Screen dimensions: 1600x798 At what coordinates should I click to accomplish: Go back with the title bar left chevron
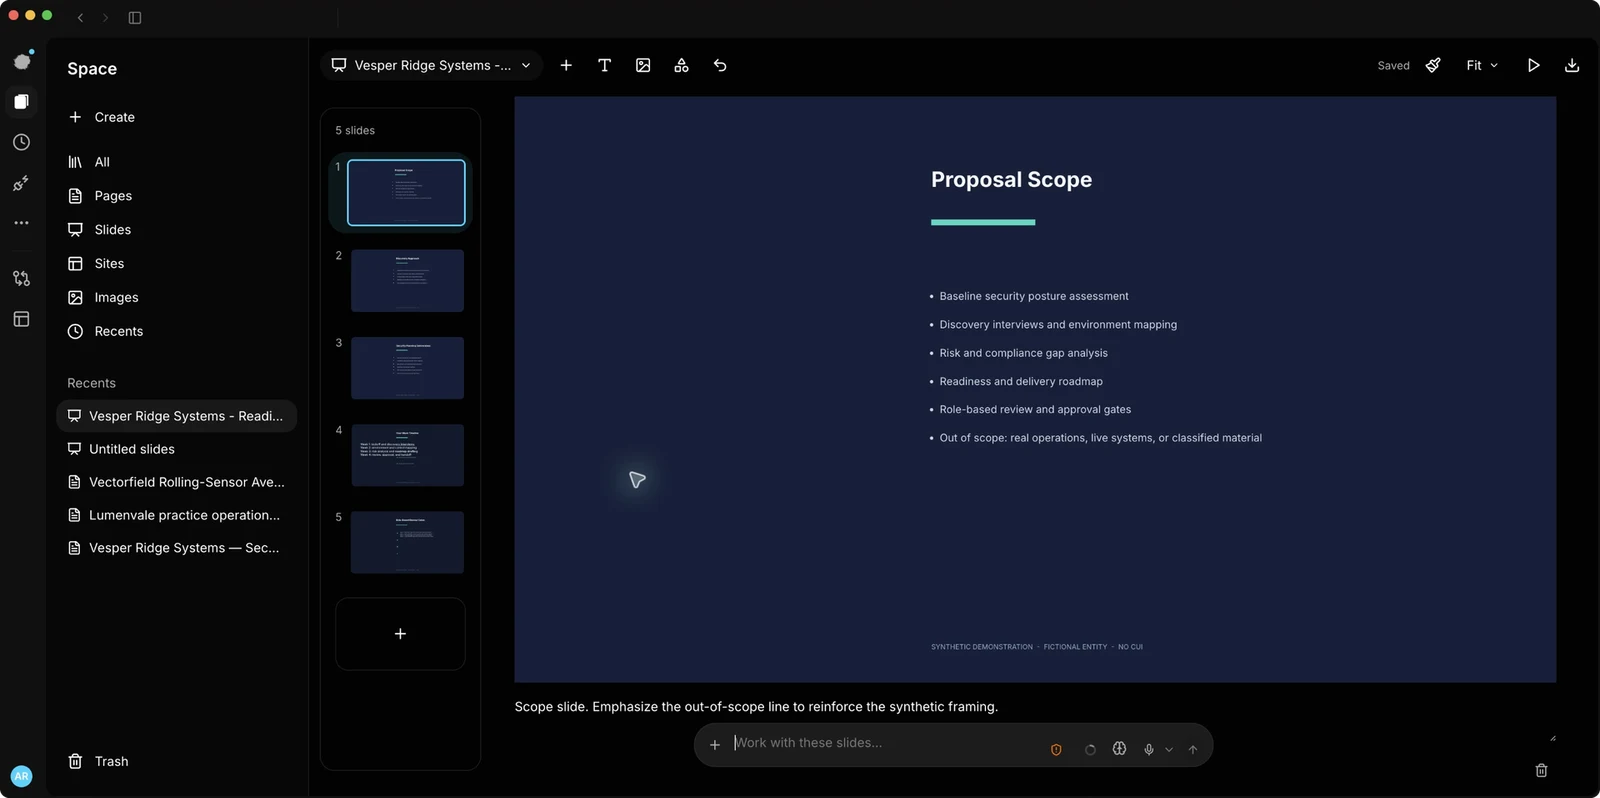point(81,17)
